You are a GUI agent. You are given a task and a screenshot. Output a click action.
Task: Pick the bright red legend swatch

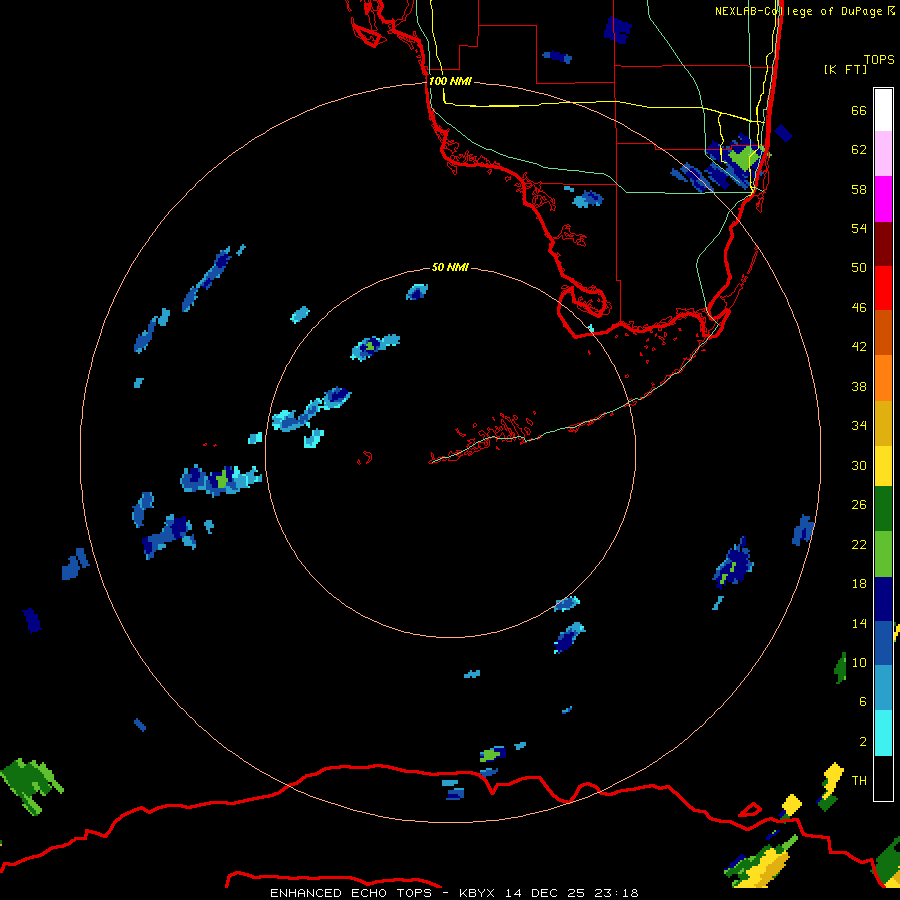(x=883, y=288)
